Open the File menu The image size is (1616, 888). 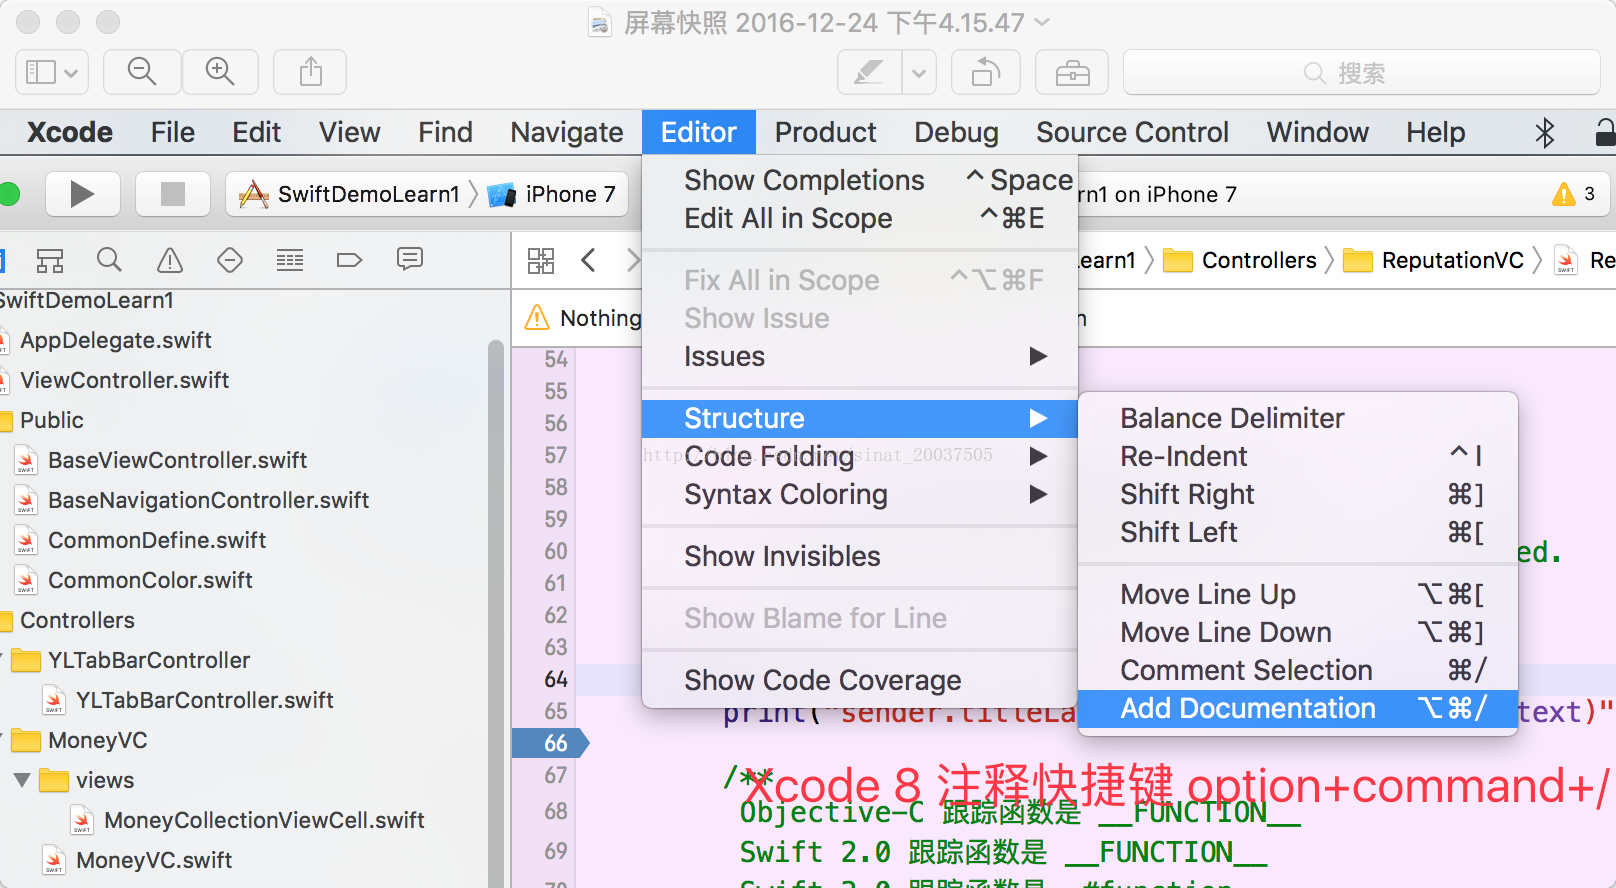point(173,132)
